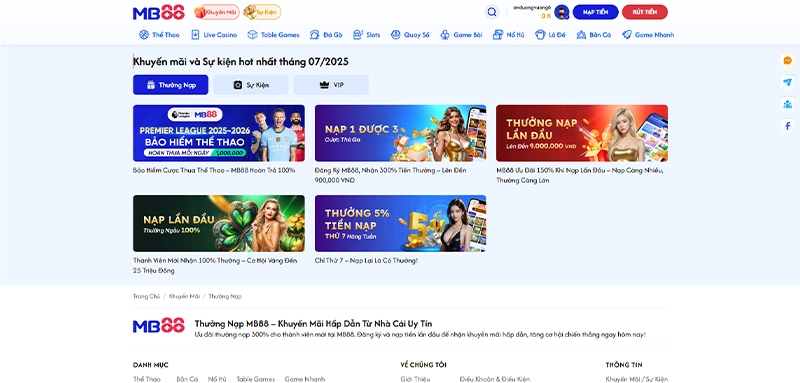
Task: Open Đăng Ký MB88 Nhận 300% link
Action: (390, 175)
